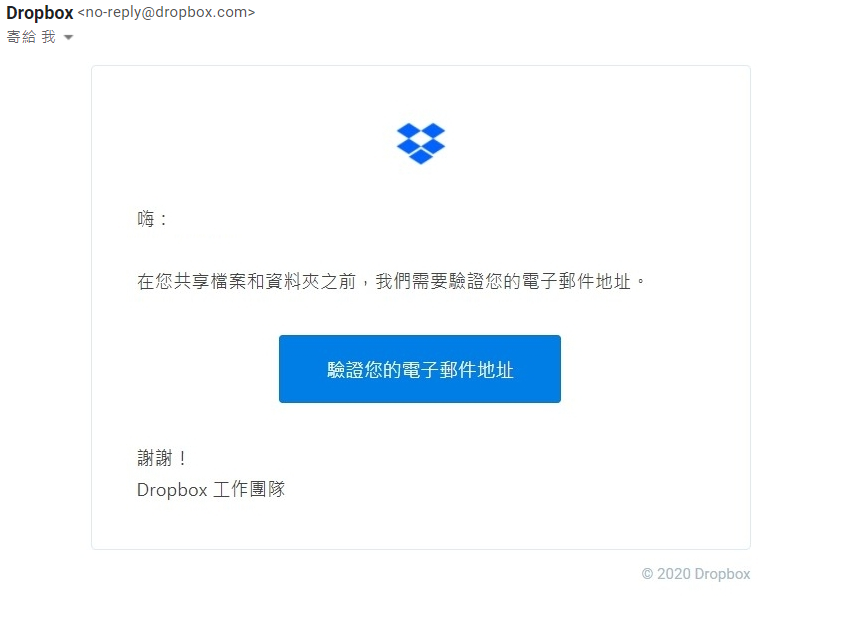Viewport: 859px width, 627px height.
Task: Click Dropbox in the 工作團隊 signature line
Action: [172, 490]
